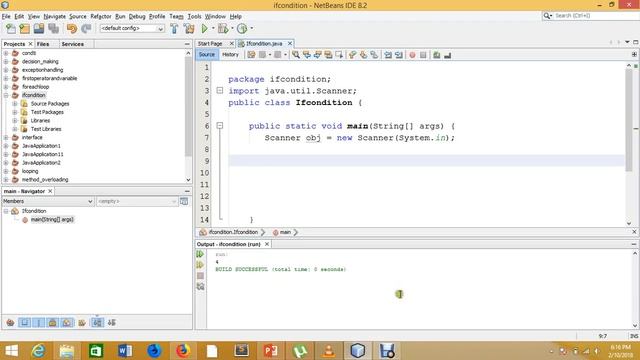Click the Open Project toolbar icon
Screen dimensions: 640x360
(x=39, y=29)
